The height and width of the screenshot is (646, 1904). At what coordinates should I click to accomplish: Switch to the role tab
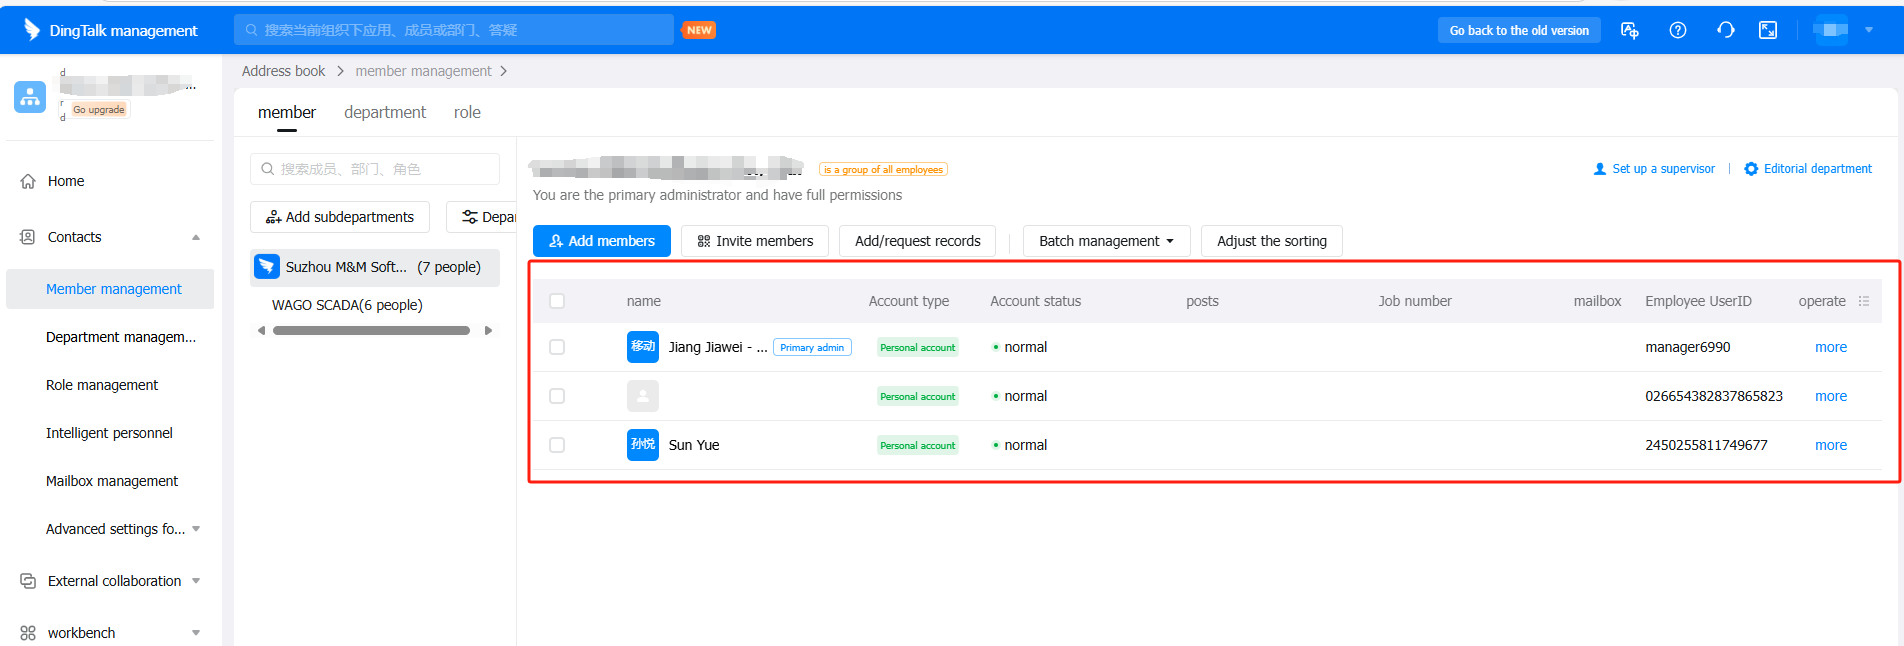[467, 113]
